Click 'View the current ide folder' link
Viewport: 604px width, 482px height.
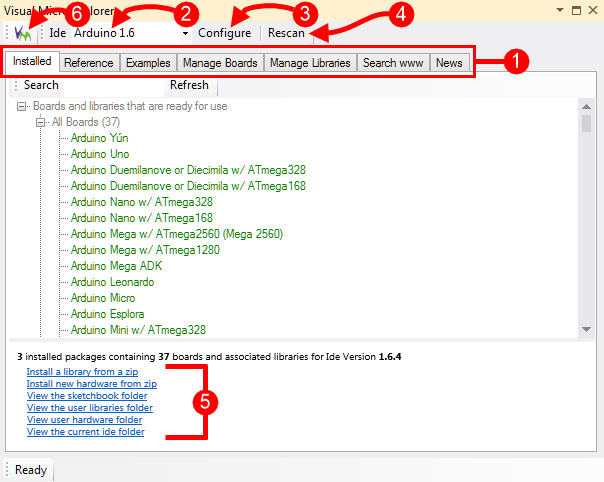pyautogui.click(x=85, y=432)
